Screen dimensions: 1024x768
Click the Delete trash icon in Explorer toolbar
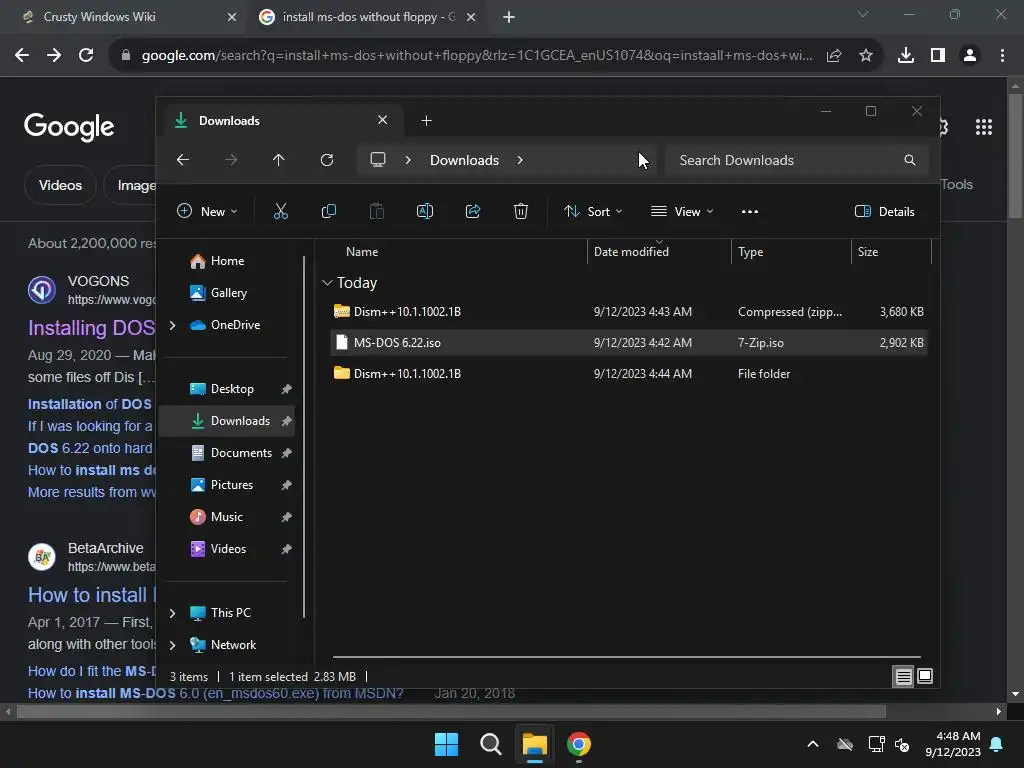pyautogui.click(x=520, y=211)
